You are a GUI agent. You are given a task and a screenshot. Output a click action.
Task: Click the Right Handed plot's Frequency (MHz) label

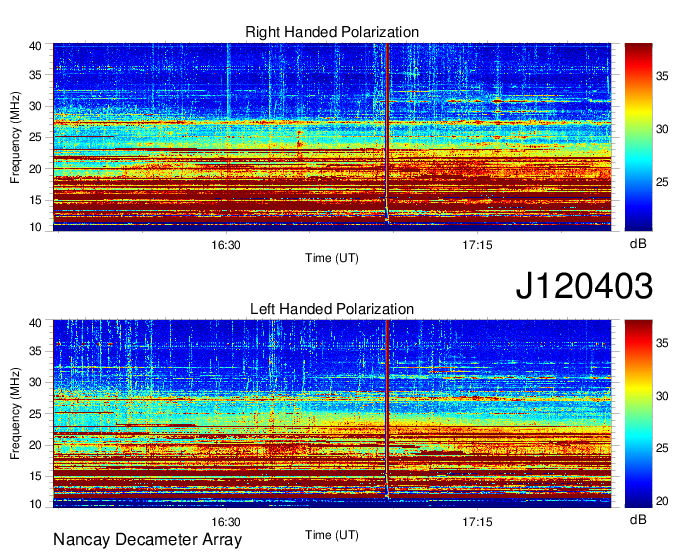(x=15, y=137)
